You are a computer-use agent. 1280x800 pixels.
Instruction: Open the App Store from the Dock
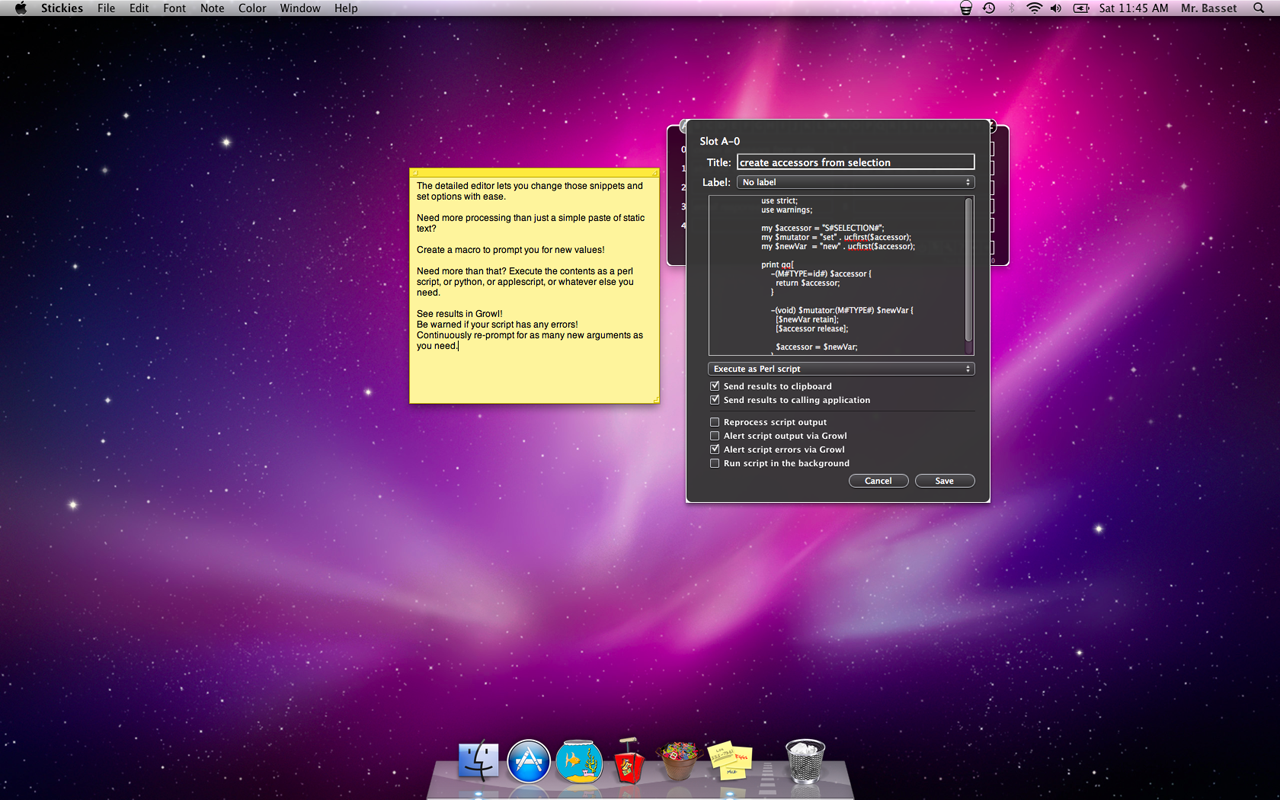pos(529,761)
